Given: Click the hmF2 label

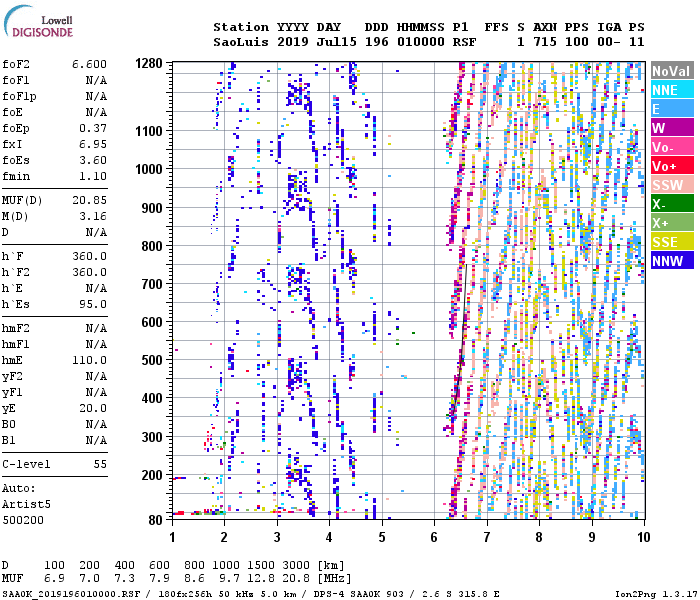Looking at the screenshot, I should point(16,329).
